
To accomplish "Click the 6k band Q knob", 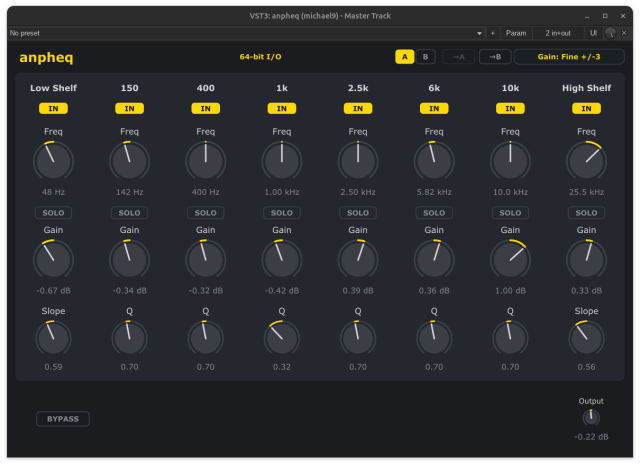I will click(x=434, y=338).
